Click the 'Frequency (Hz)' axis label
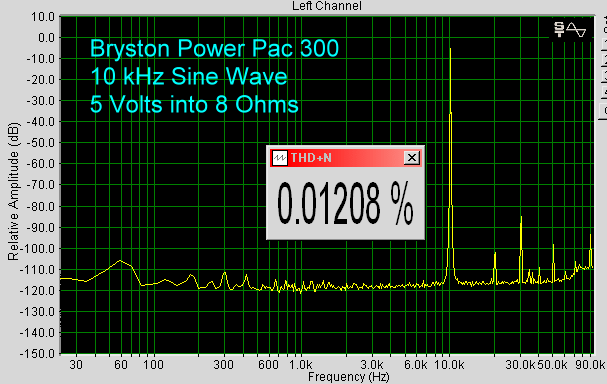Viewport: 607px width, 384px height. coord(348,377)
